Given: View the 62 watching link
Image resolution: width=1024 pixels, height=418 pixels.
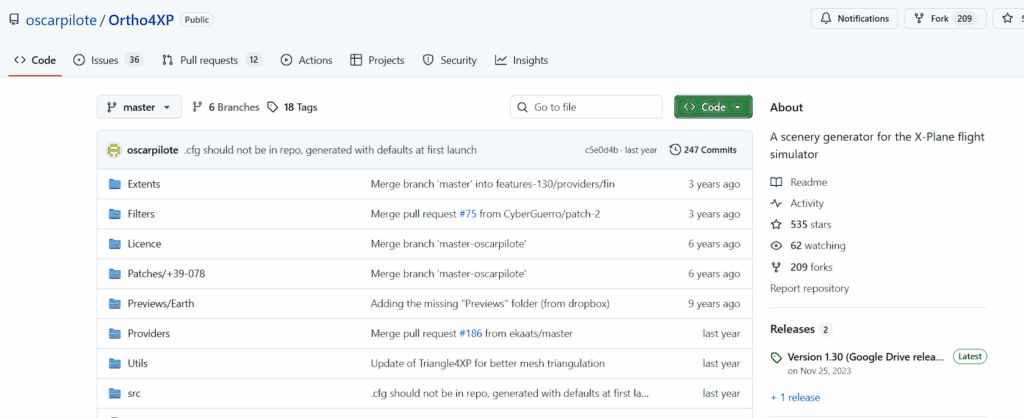Looking at the screenshot, I should (808, 246).
